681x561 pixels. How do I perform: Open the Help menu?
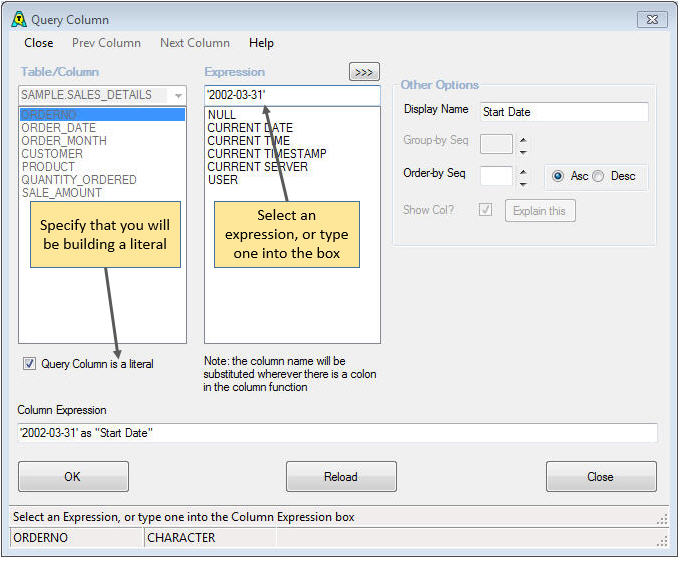click(261, 43)
